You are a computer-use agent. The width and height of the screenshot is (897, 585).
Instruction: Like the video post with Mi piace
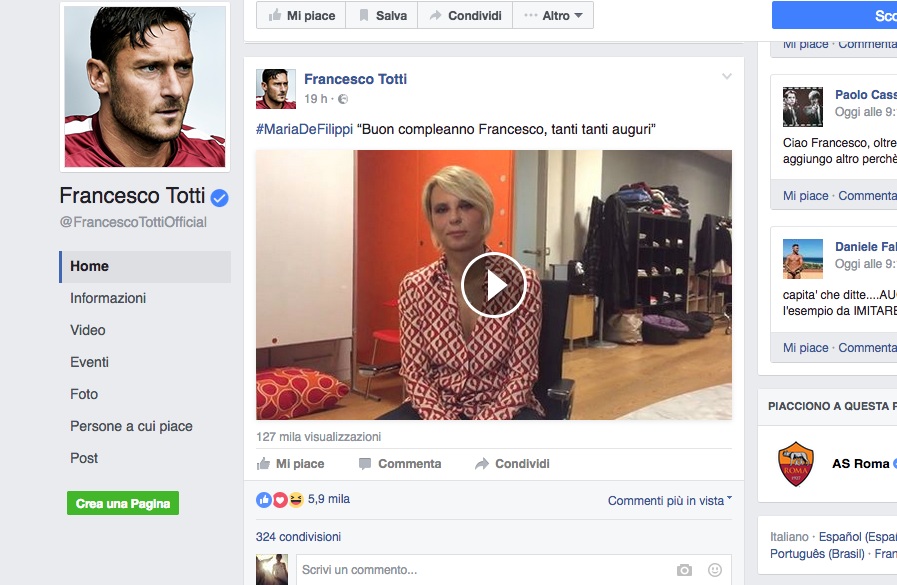click(x=290, y=464)
